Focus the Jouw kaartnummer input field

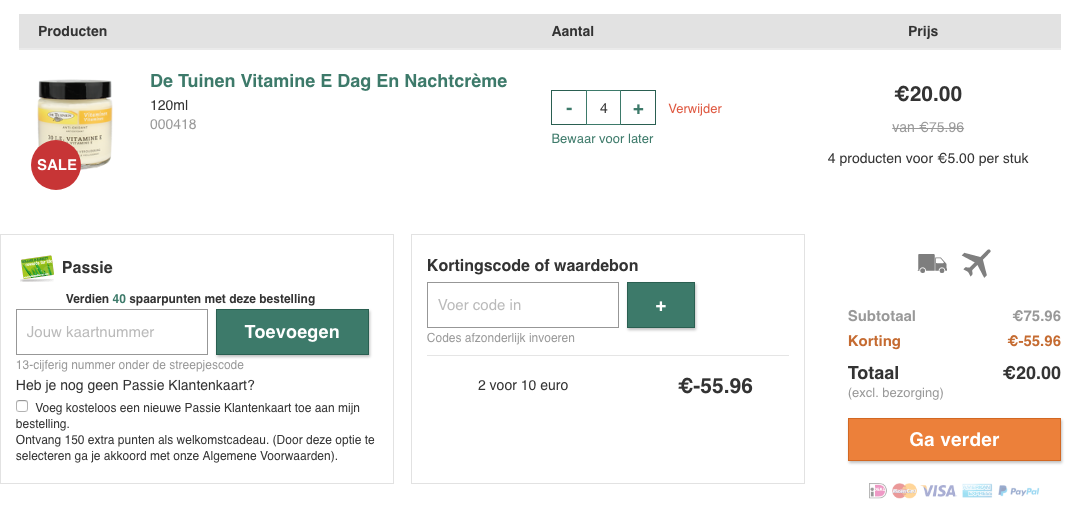coord(112,332)
